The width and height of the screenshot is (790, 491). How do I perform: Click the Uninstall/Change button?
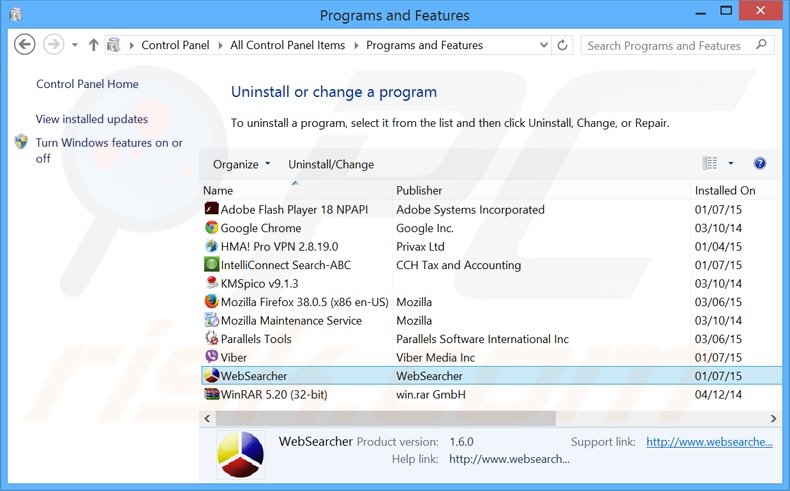pyautogui.click(x=331, y=164)
